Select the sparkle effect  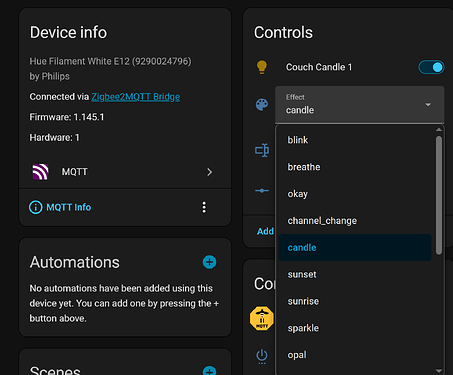[355, 328]
